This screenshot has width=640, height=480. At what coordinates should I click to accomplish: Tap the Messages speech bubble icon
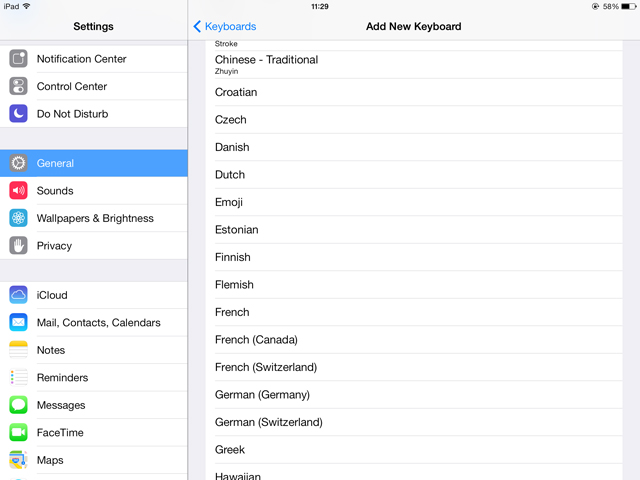click(x=18, y=405)
